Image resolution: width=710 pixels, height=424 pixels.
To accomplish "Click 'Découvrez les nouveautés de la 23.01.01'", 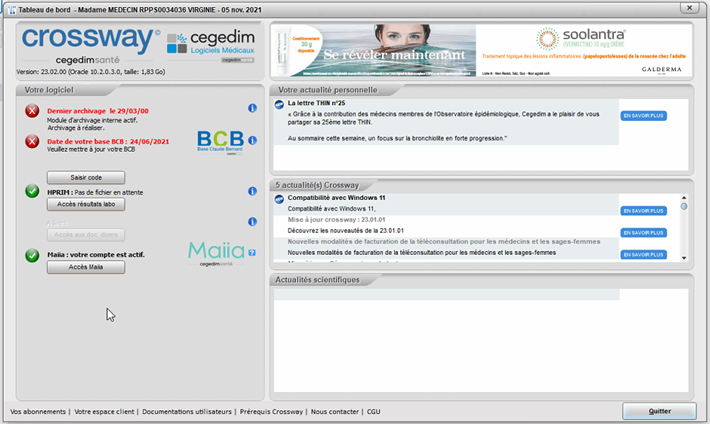I will pyautogui.click(x=345, y=231).
